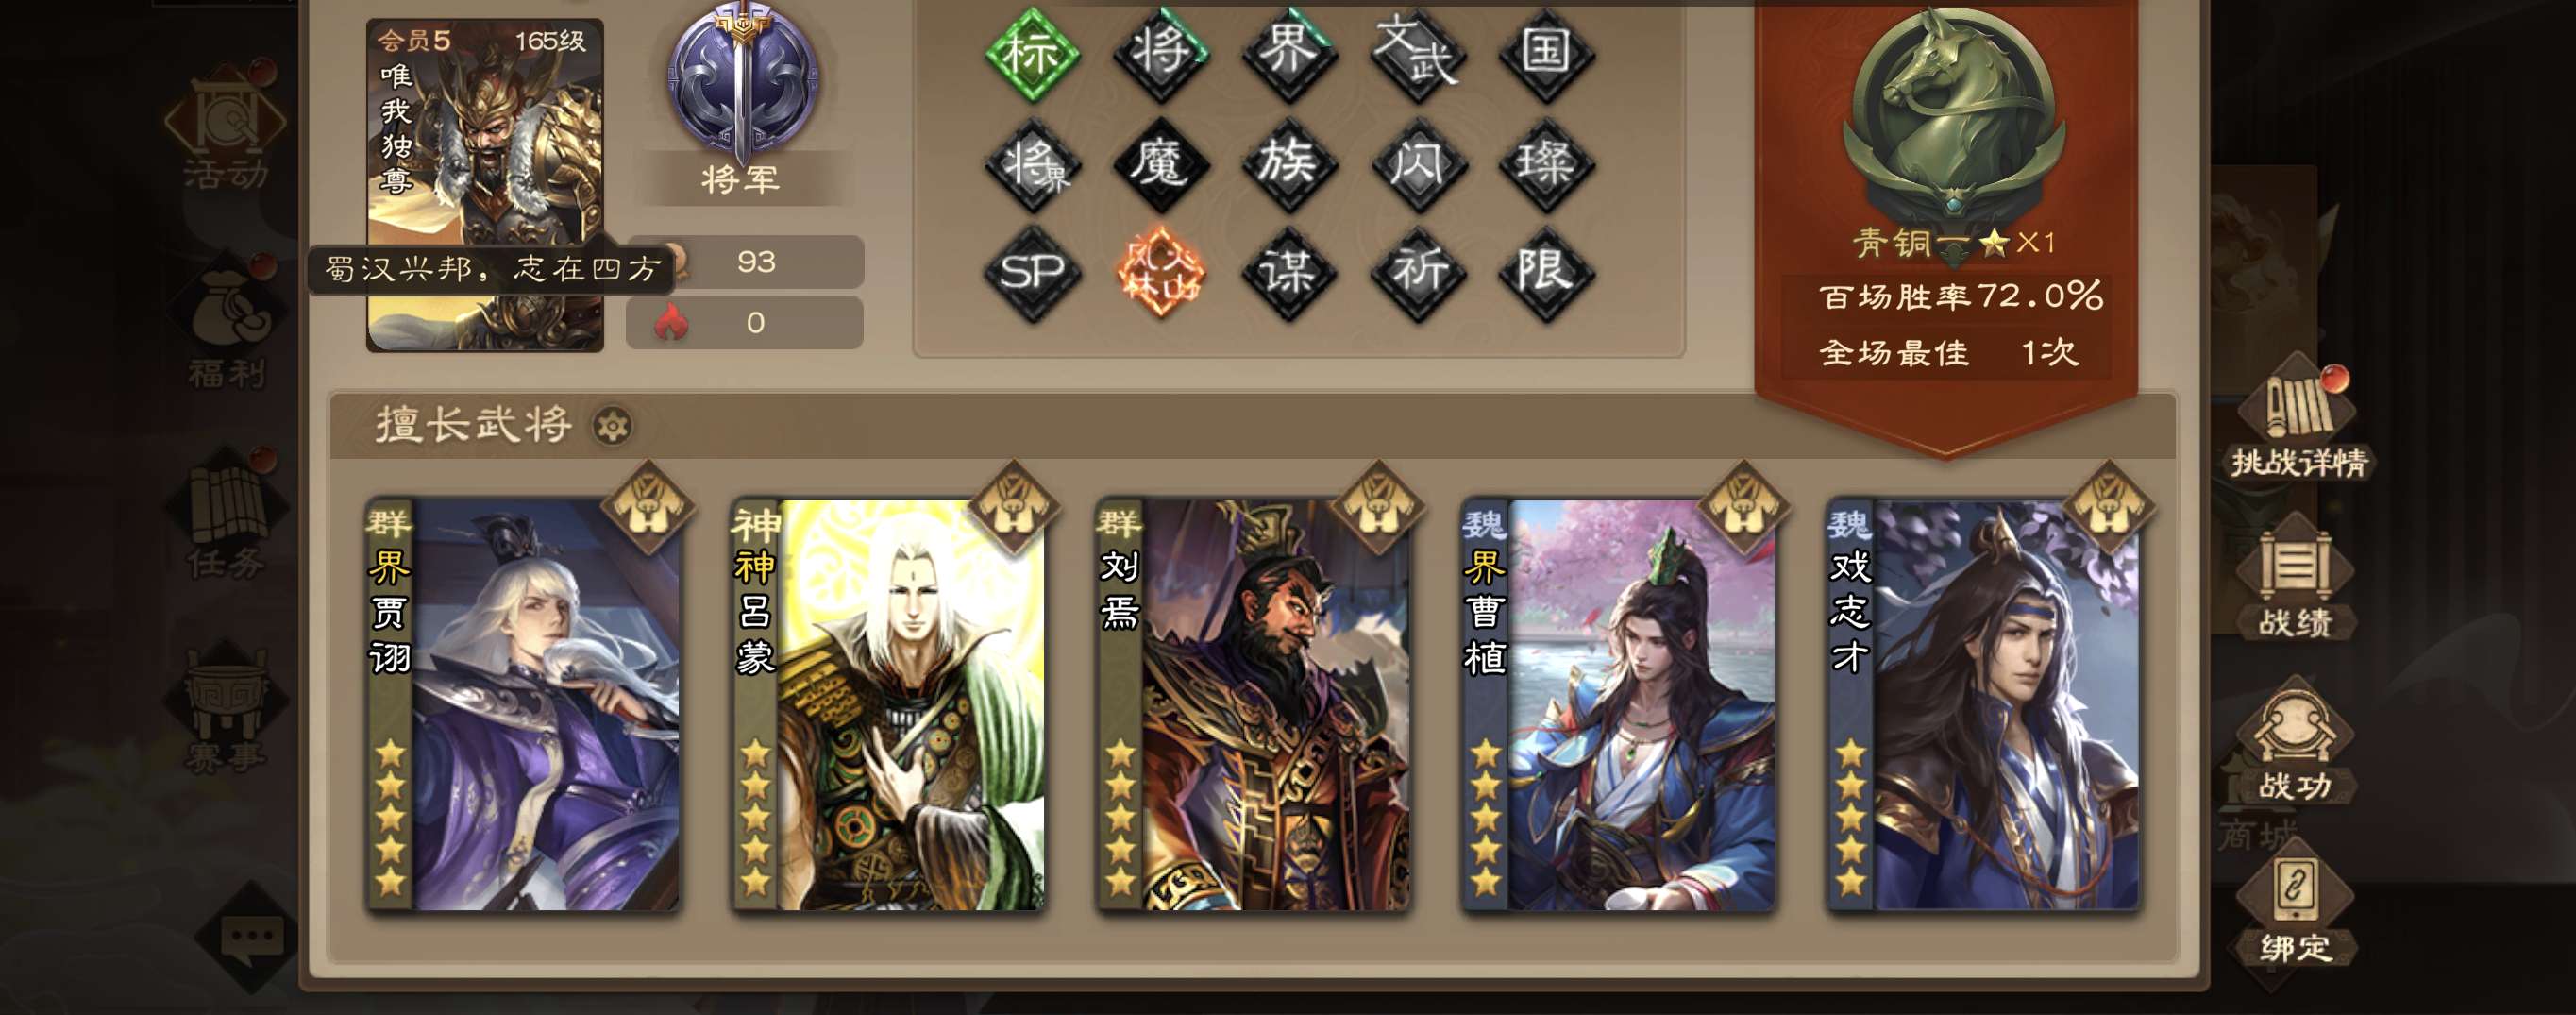Select the 国 diamond badge

click(x=1546, y=54)
